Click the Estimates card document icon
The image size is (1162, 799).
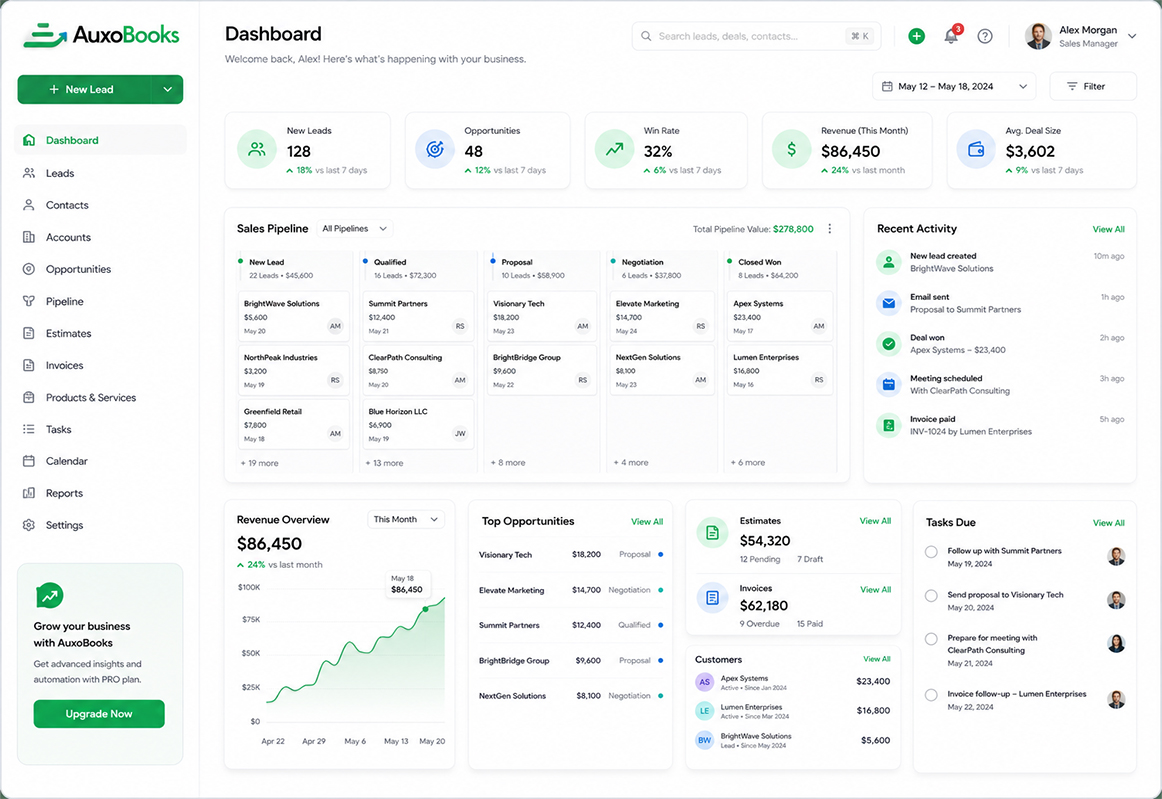pyautogui.click(x=712, y=532)
